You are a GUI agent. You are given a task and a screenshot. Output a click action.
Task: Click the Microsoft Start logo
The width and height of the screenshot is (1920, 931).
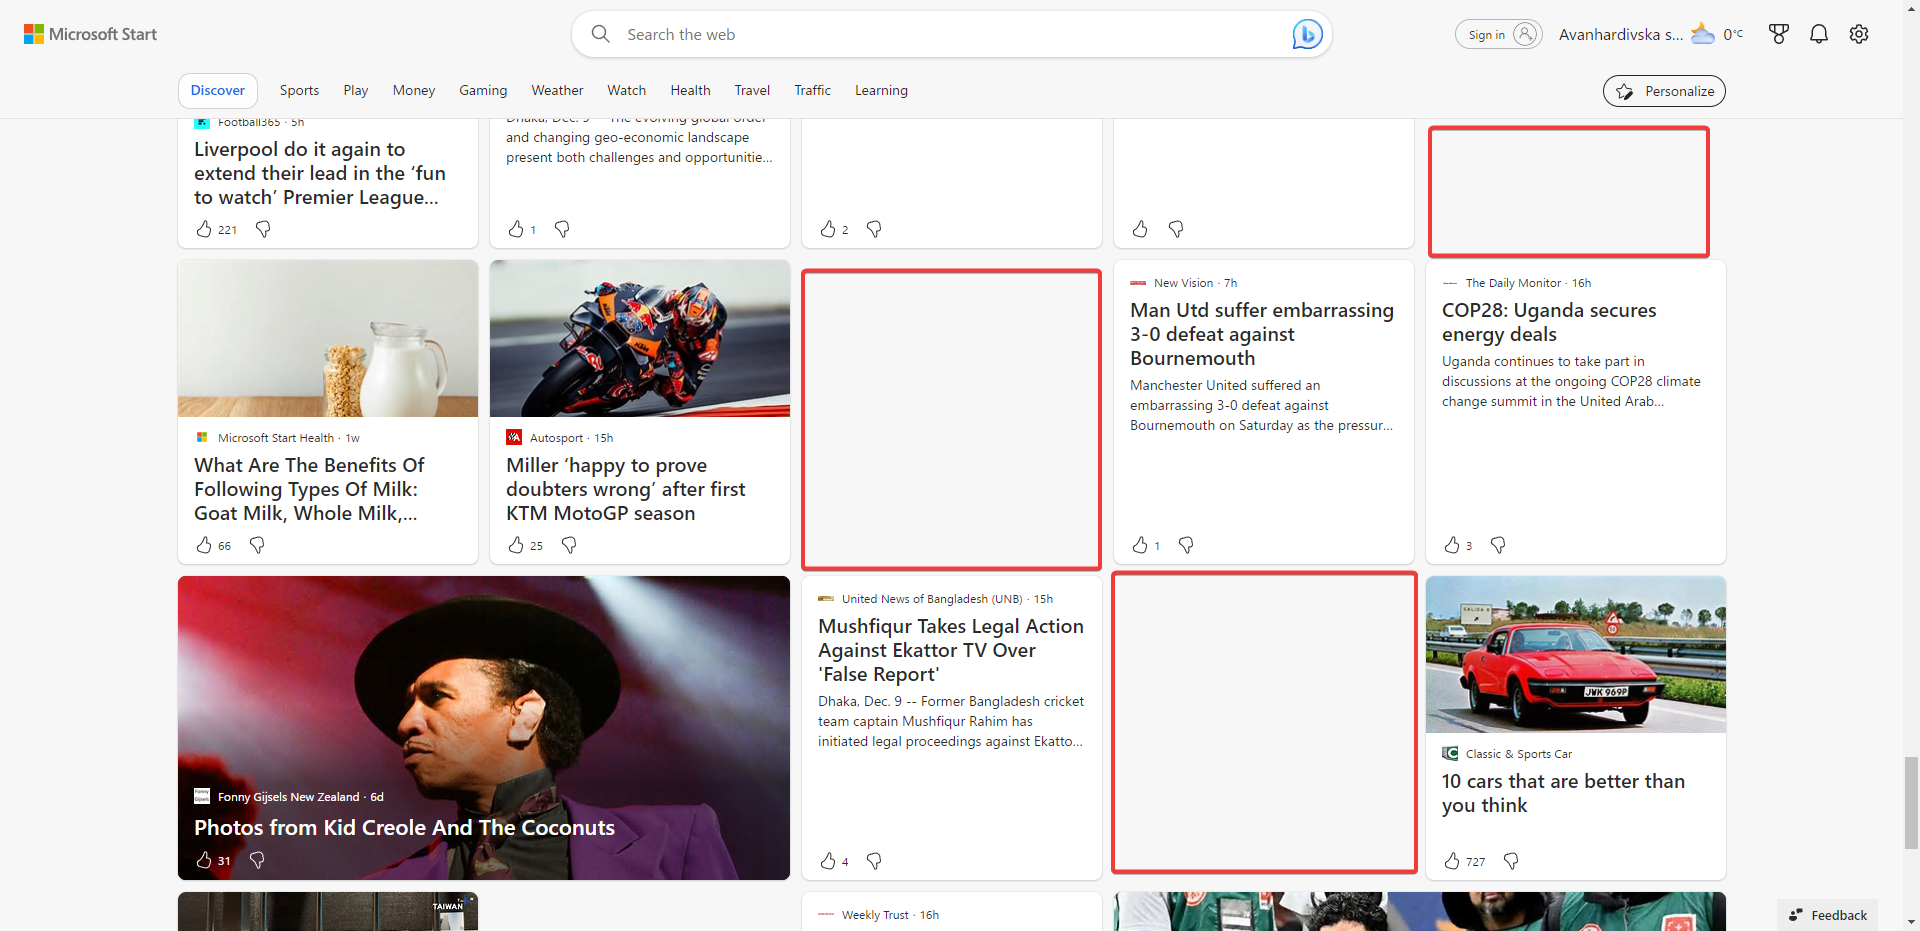point(90,33)
